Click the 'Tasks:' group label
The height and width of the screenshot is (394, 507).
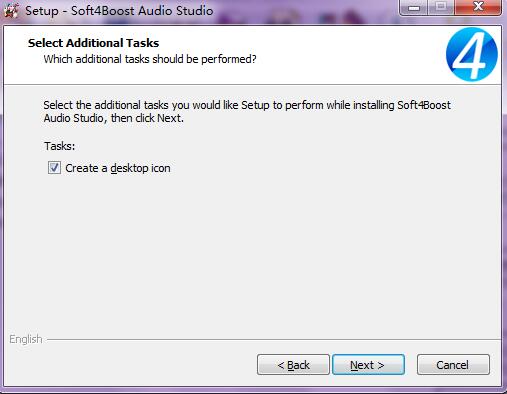click(60, 146)
